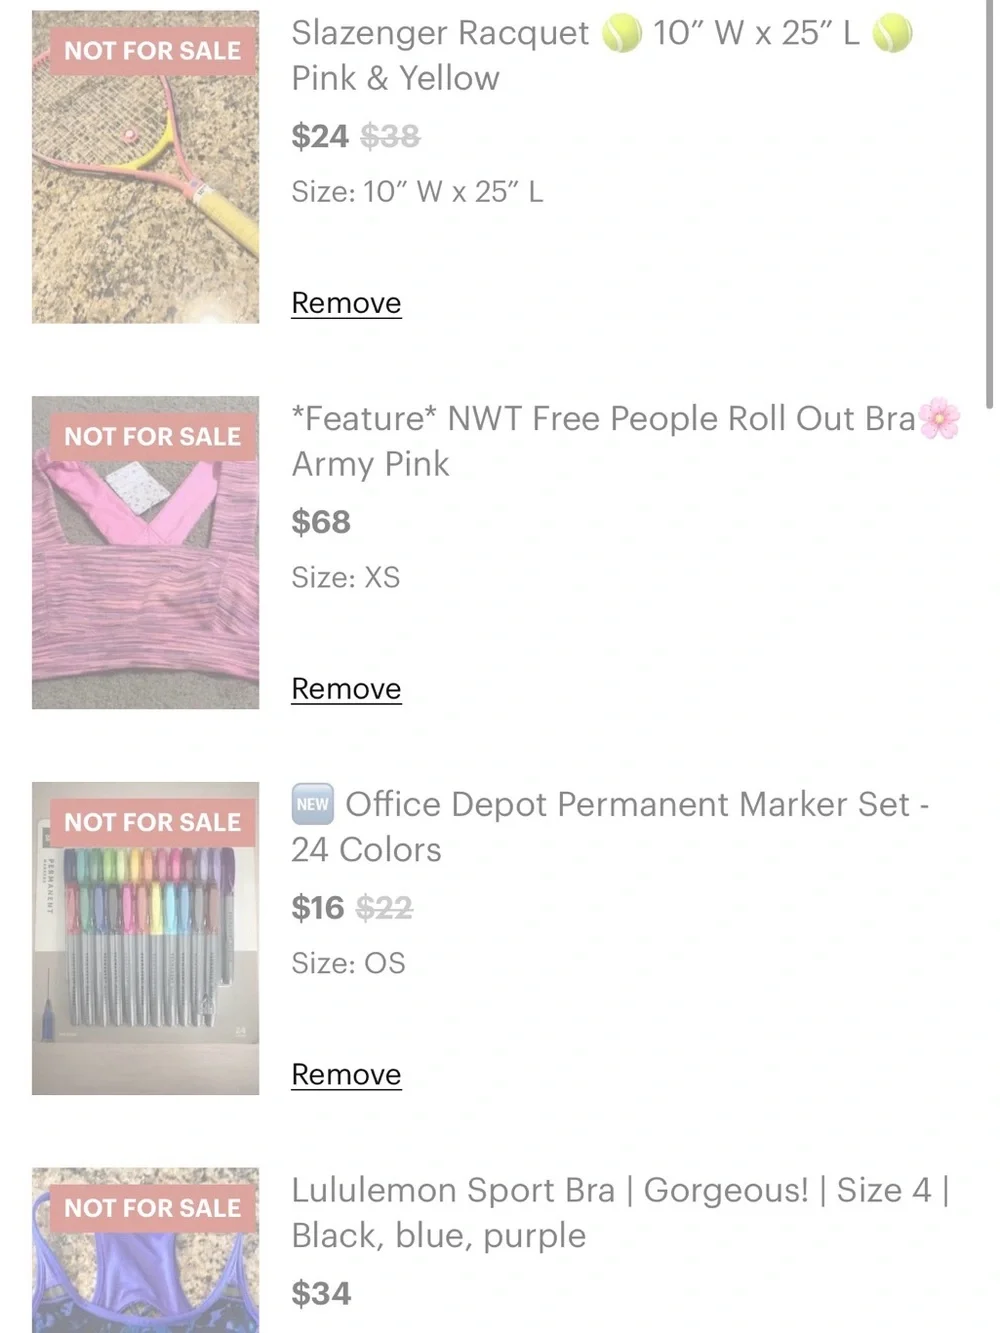Open the pink Free People bra thumbnail

pyautogui.click(x=145, y=553)
